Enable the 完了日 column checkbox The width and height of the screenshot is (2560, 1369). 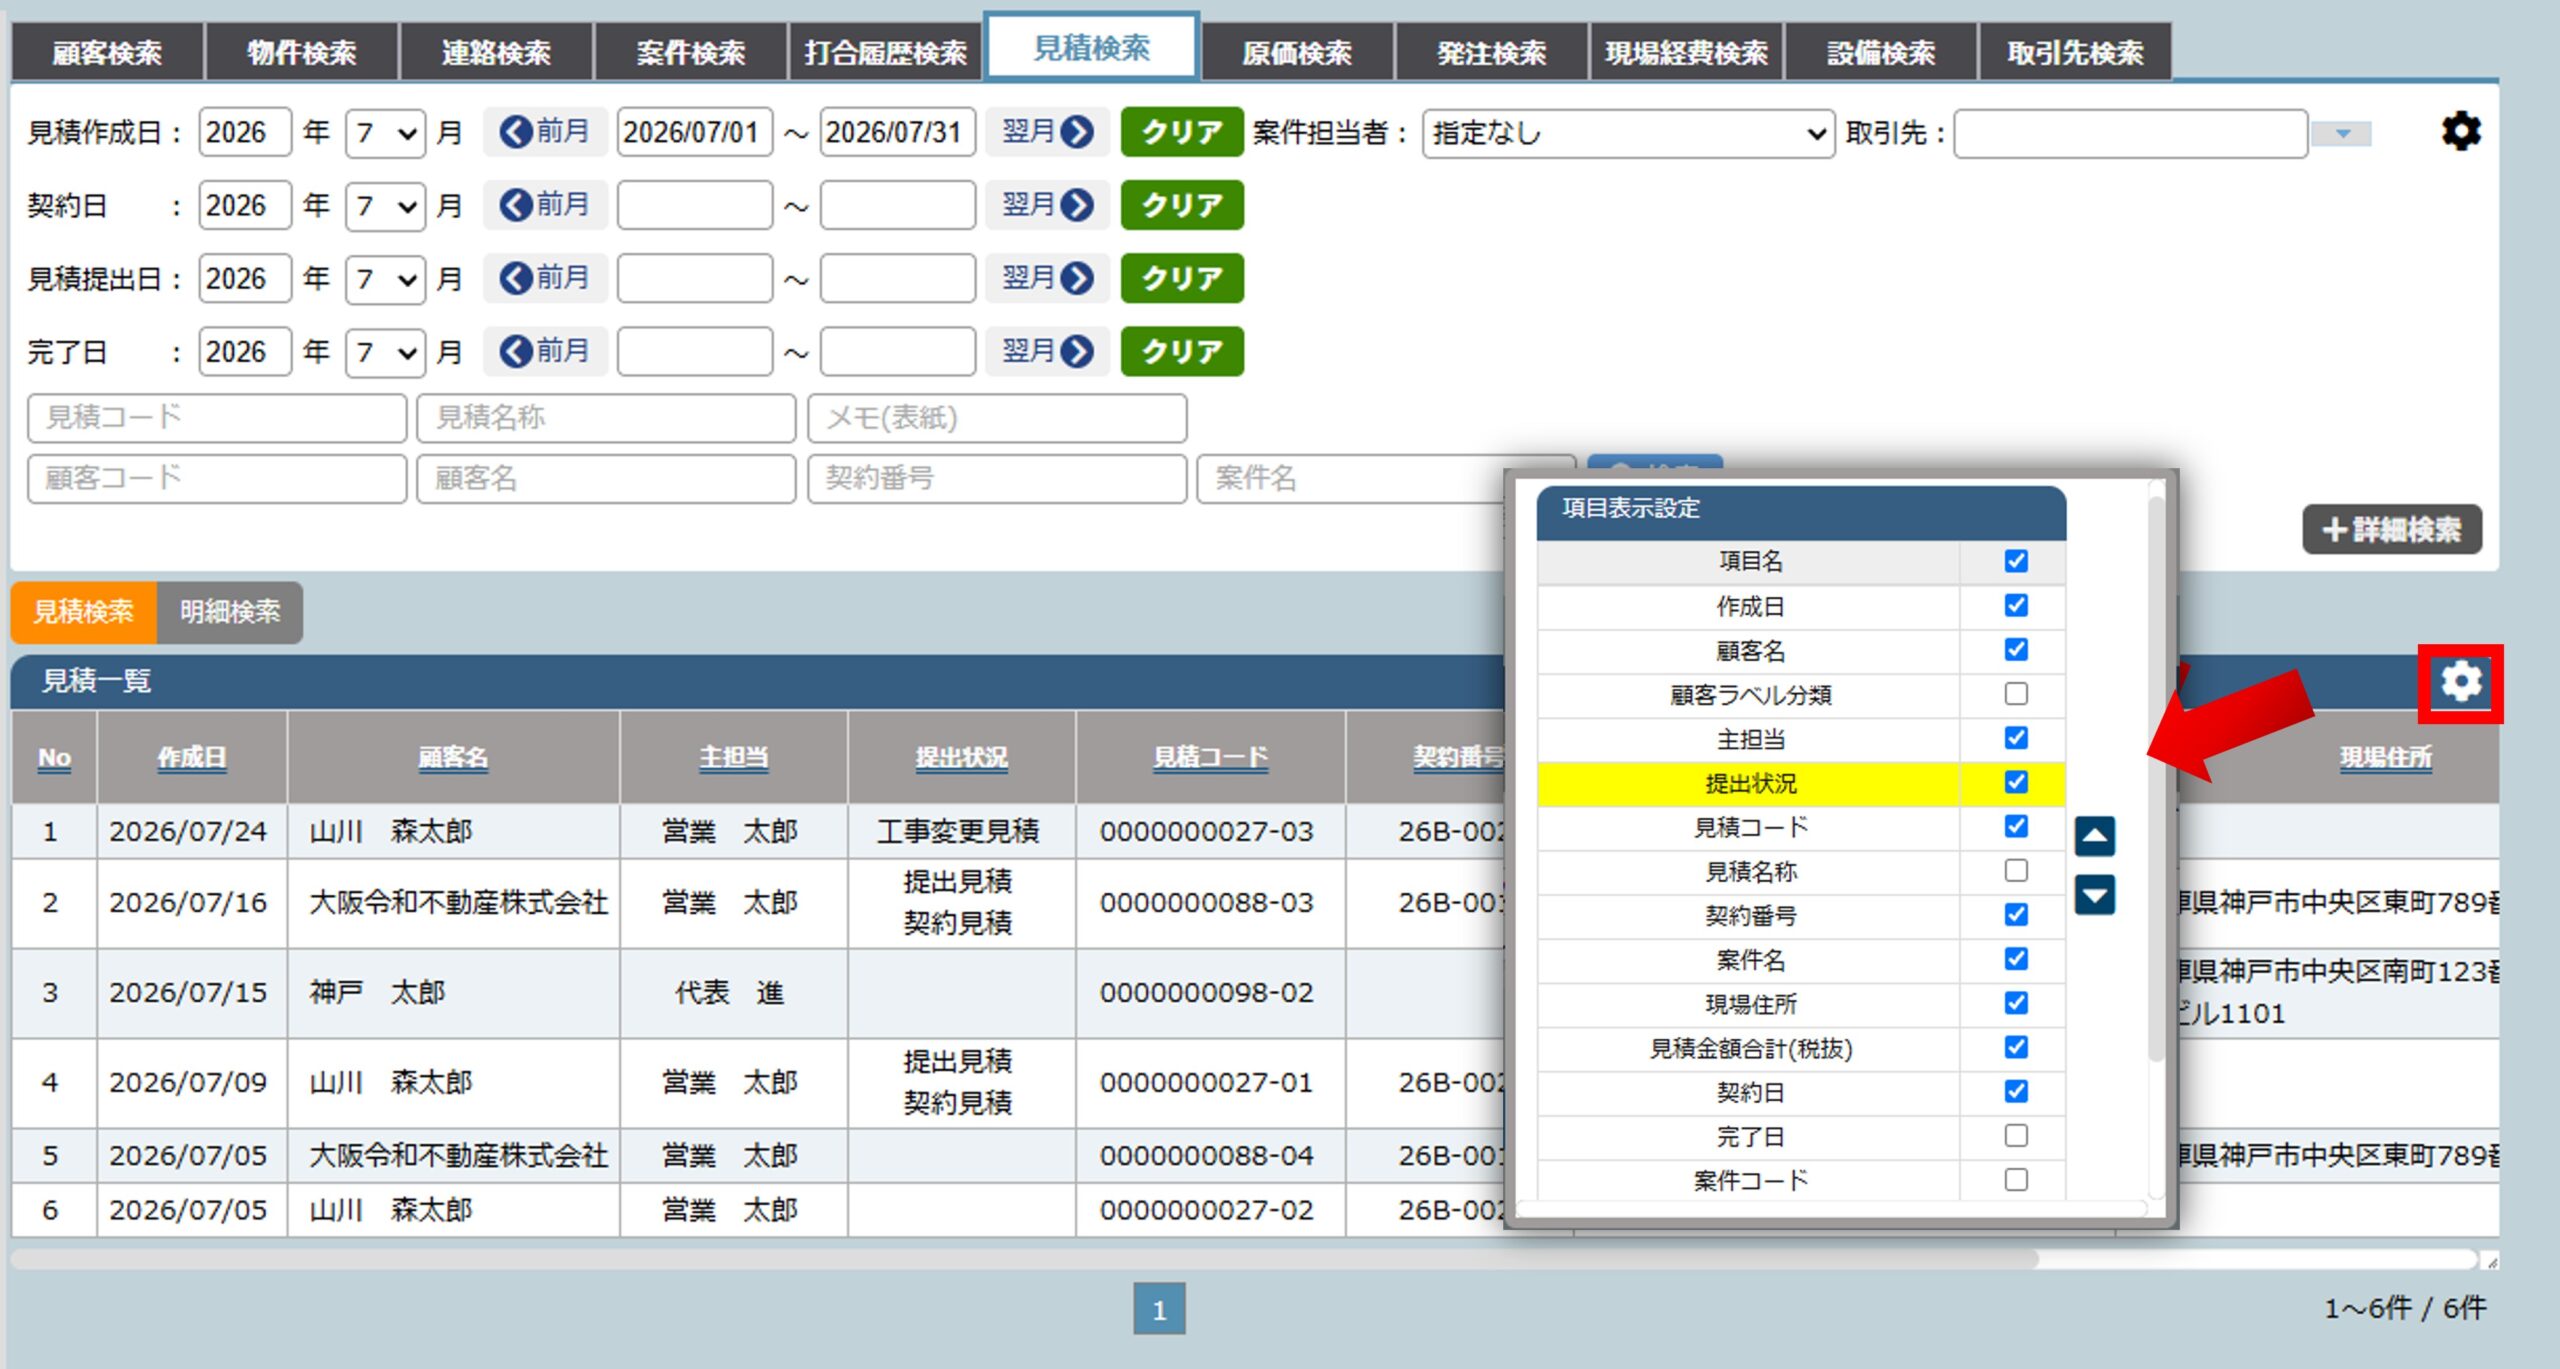(x=2016, y=1135)
